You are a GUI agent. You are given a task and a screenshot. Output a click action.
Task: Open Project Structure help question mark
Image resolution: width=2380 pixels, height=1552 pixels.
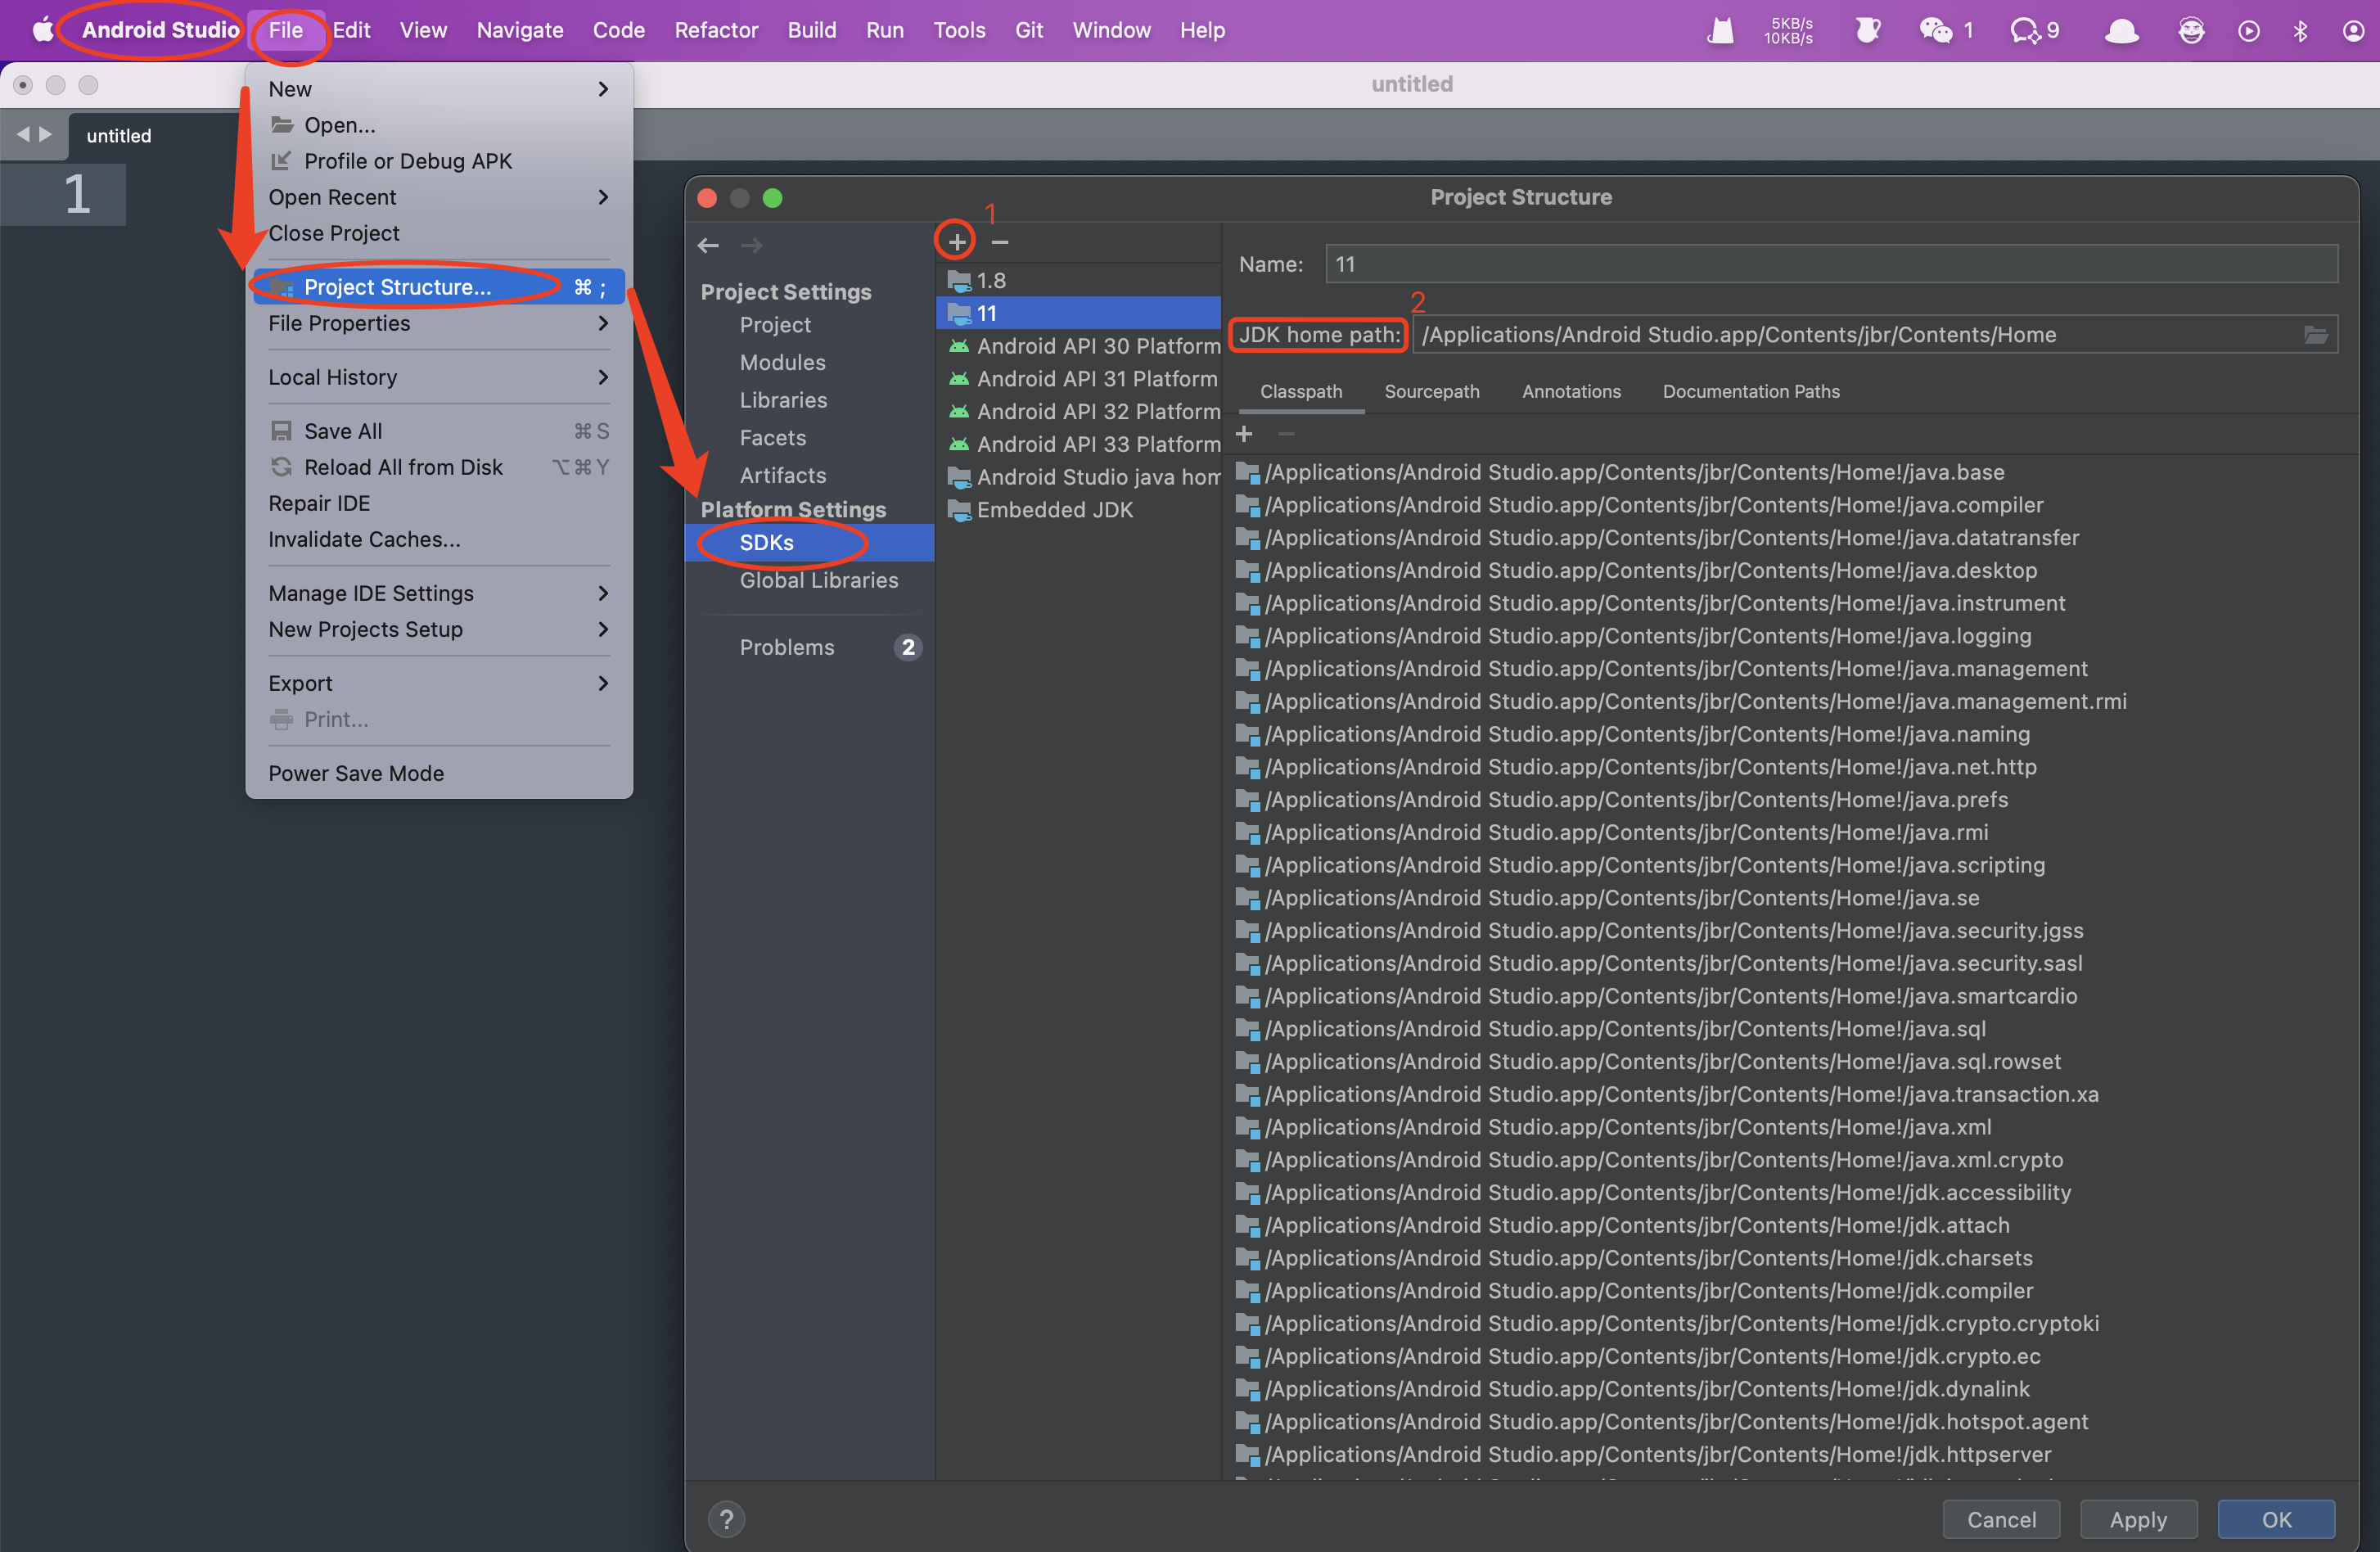coord(726,1519)
